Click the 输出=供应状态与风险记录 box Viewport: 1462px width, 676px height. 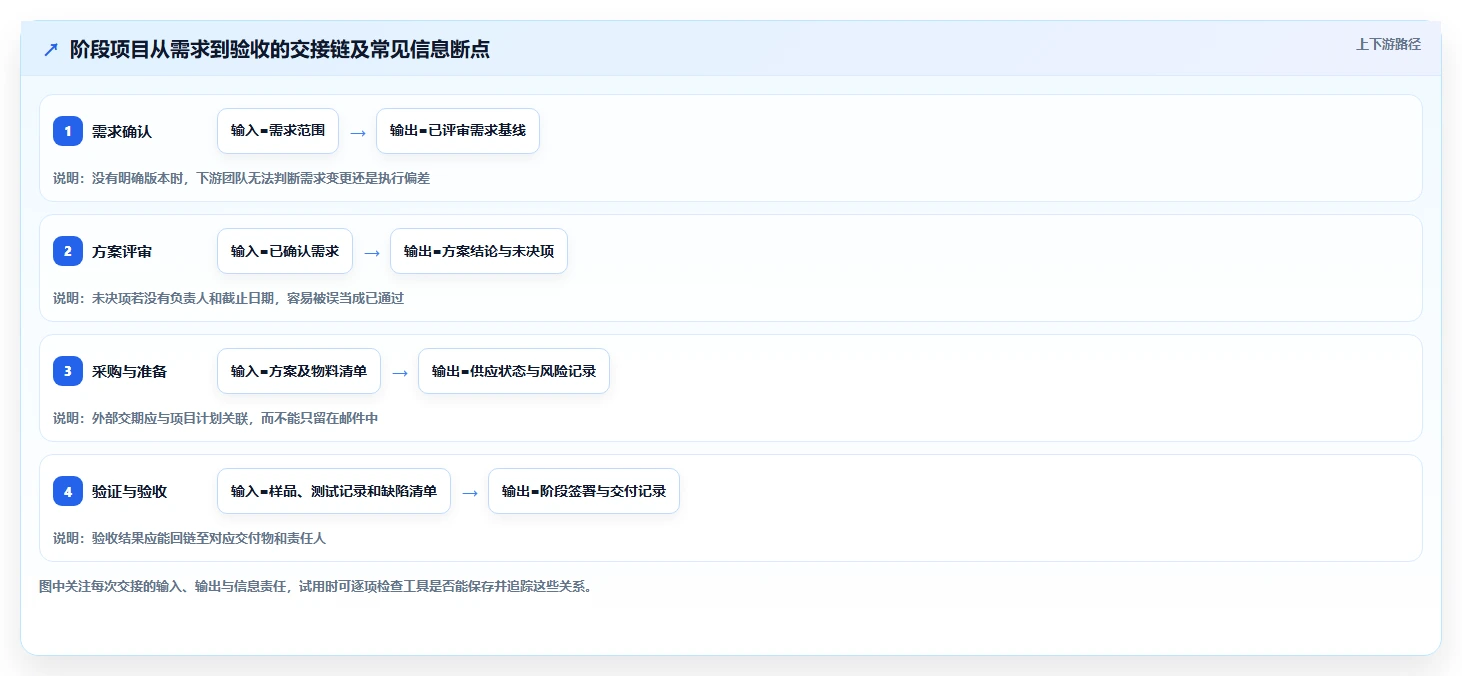tap(514, 371)
